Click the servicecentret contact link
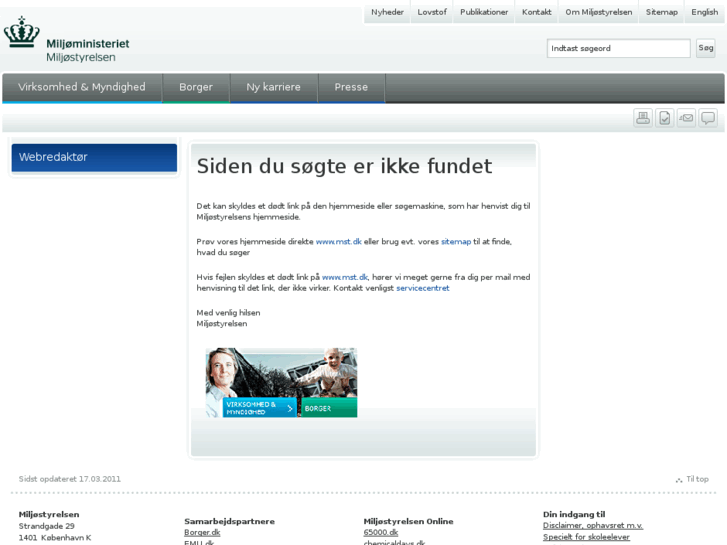This screenshot has height=545, width=727. [x=423, y=288]
